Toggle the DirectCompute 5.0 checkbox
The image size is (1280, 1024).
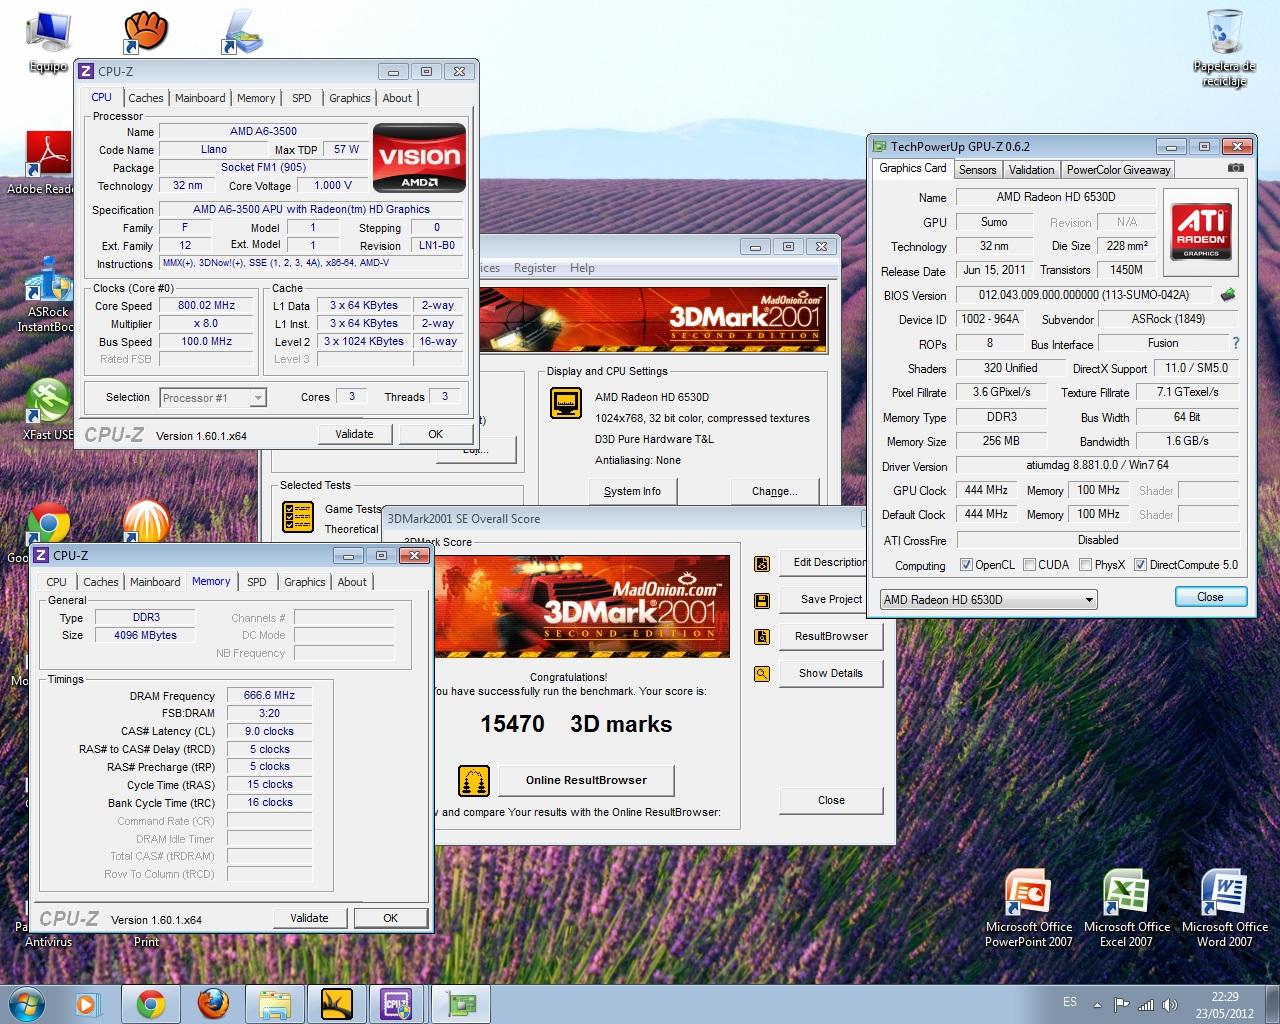[x=1141, y=564]
